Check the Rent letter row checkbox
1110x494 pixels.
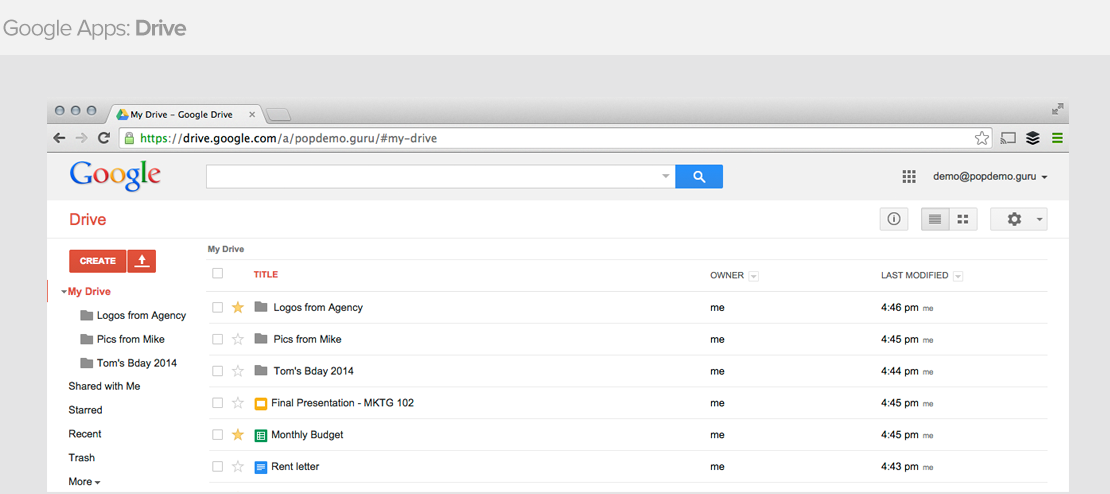click(x=217, y=466)
